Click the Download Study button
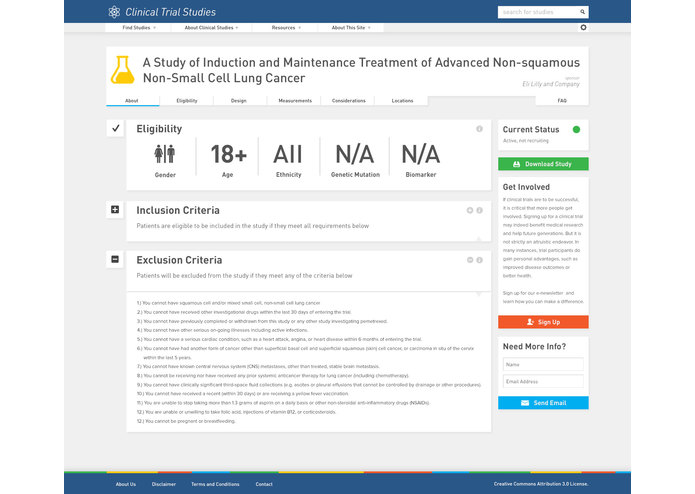Image resolution: width=695 pixels, height=494 pixels. (x=543, y=164)
